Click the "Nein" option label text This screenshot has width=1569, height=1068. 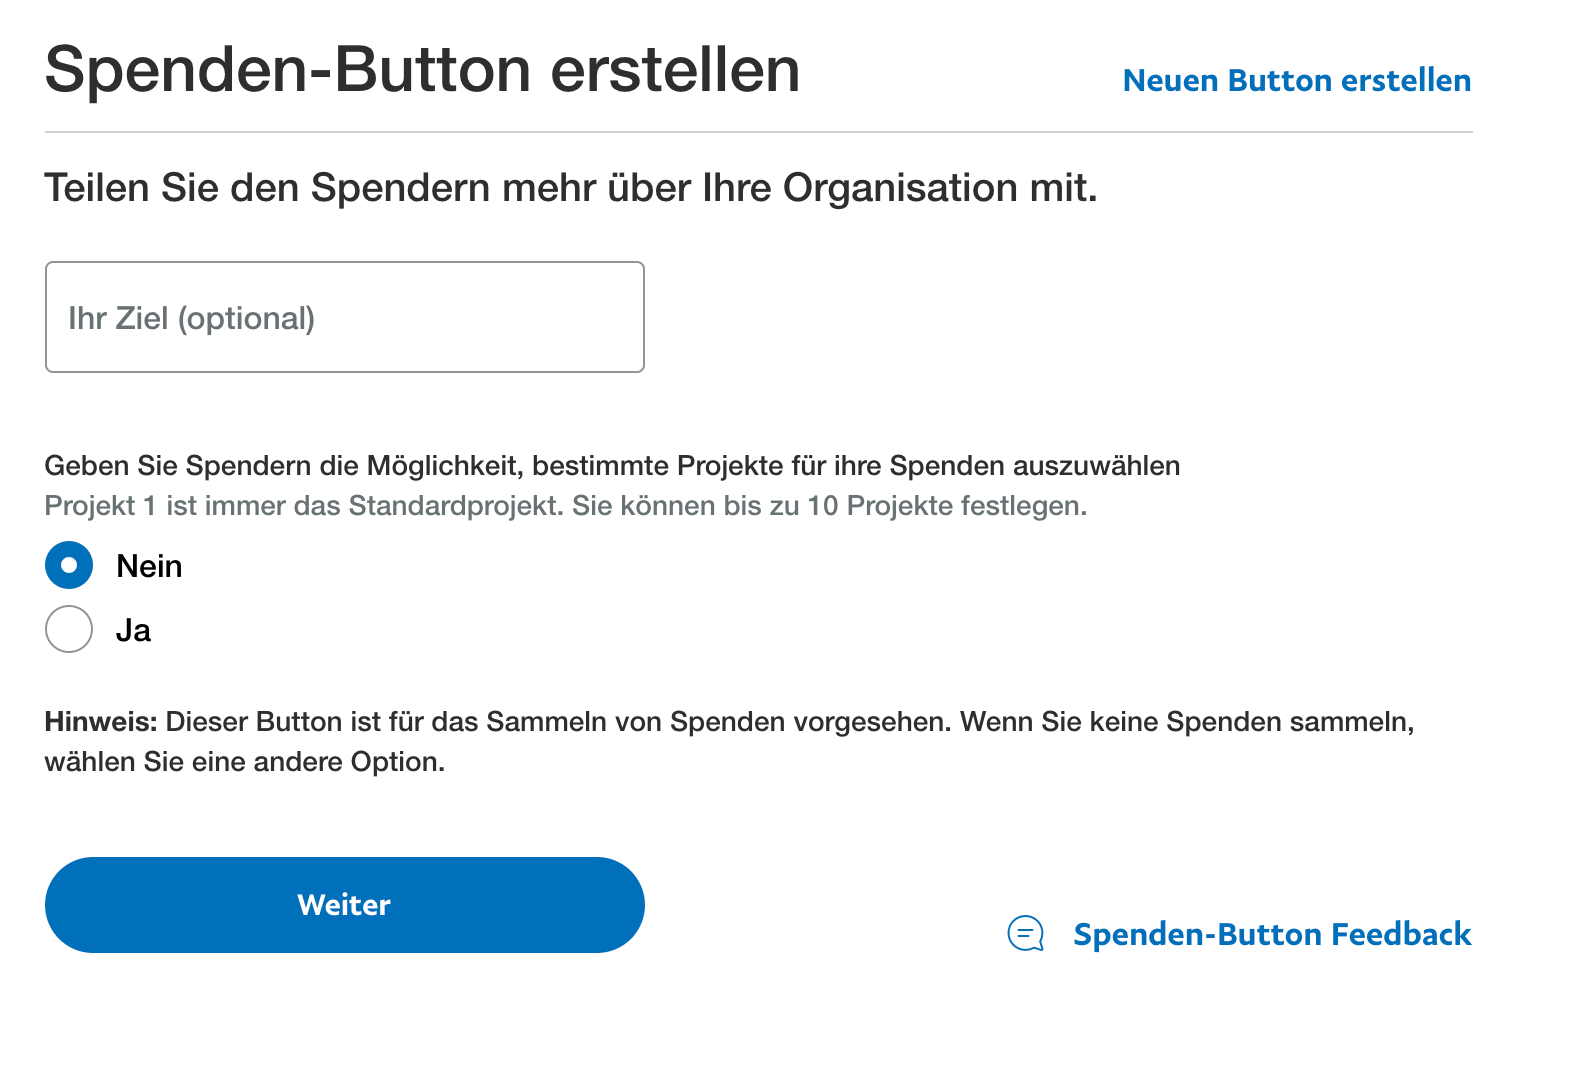coord(149,567)
